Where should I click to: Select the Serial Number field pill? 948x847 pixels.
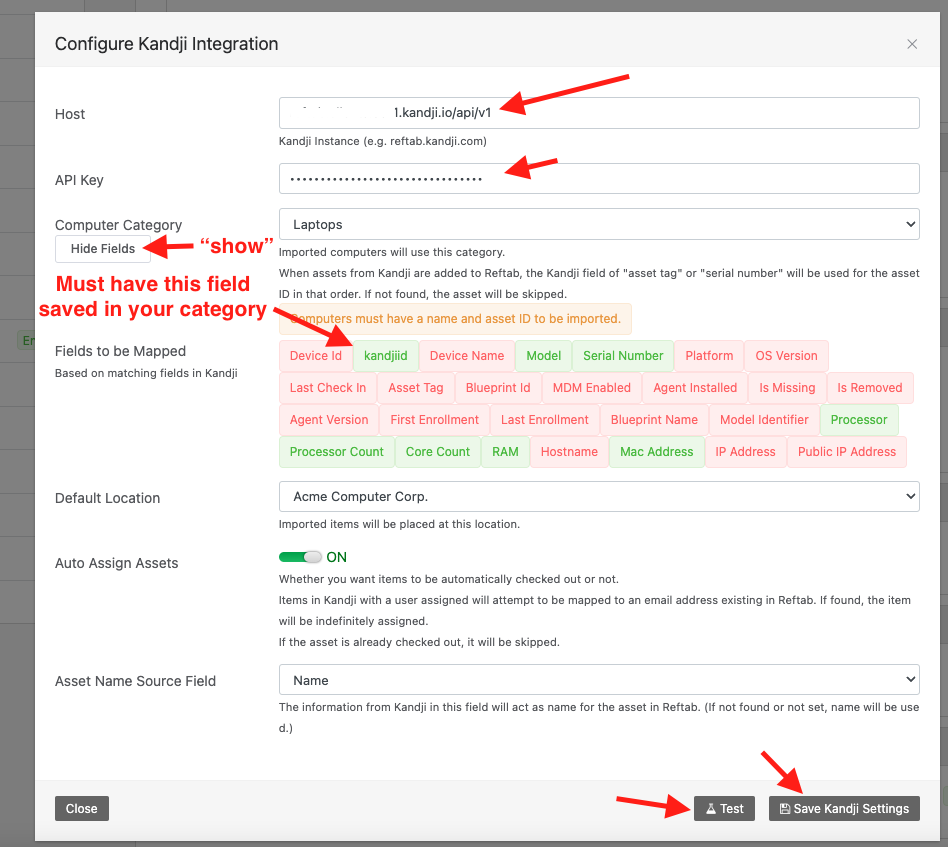point(622,355)
